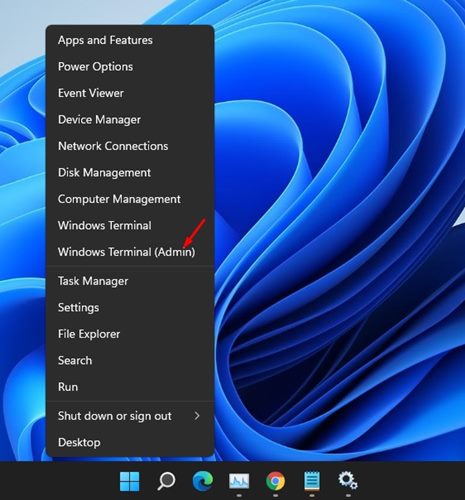Select Apps and Features in the menu
The height and width of the screenshot is (500, 465).
(x=130, y=40)
